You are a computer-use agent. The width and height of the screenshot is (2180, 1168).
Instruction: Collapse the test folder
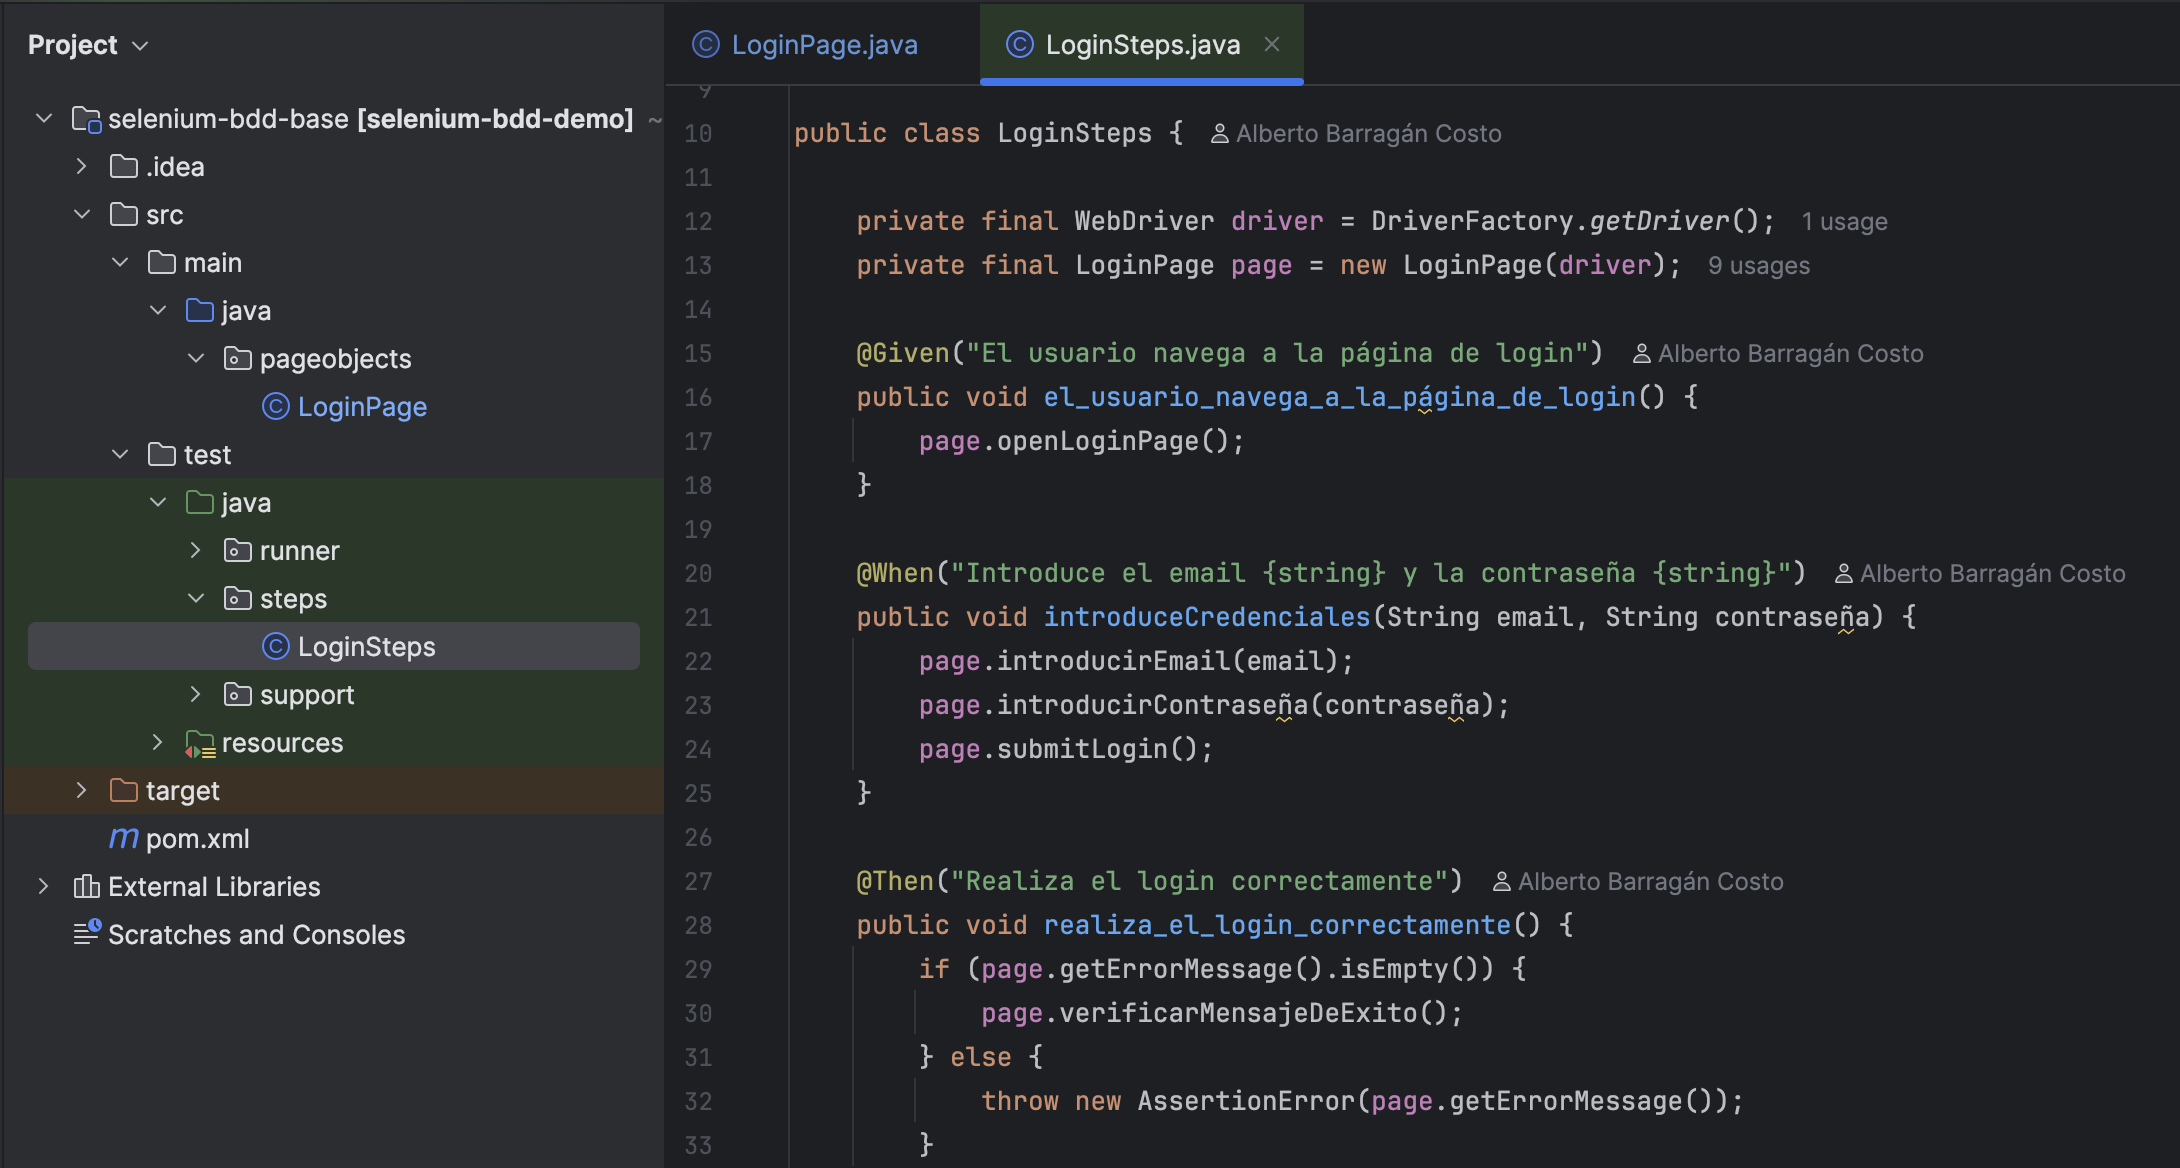tap(120, 455)
